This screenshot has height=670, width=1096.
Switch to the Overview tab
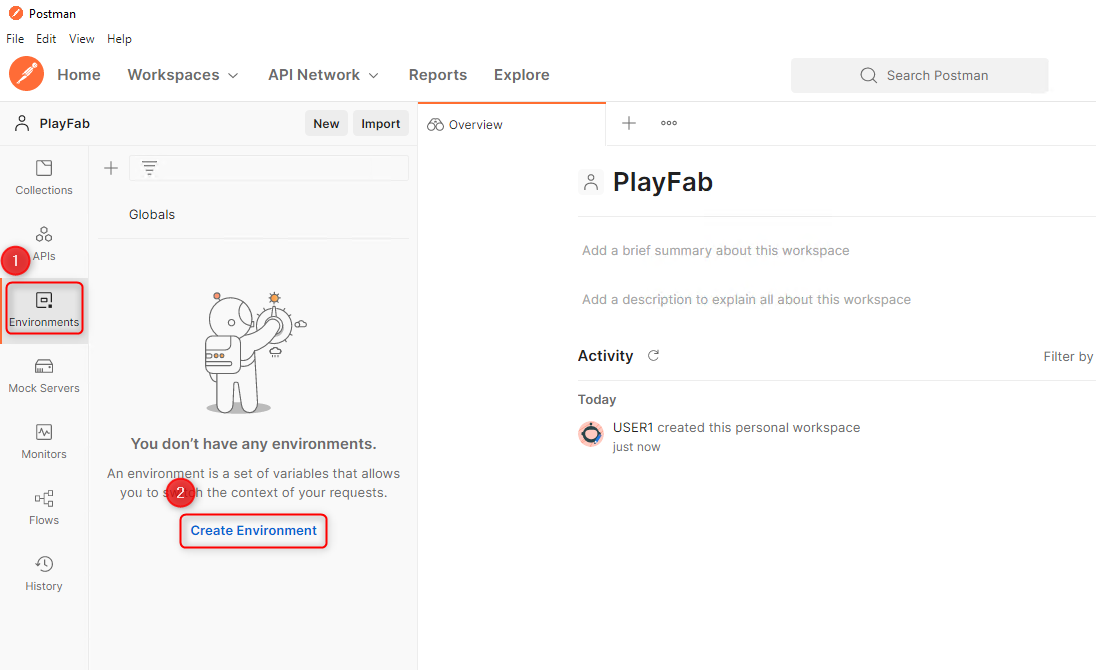(464, 124)
